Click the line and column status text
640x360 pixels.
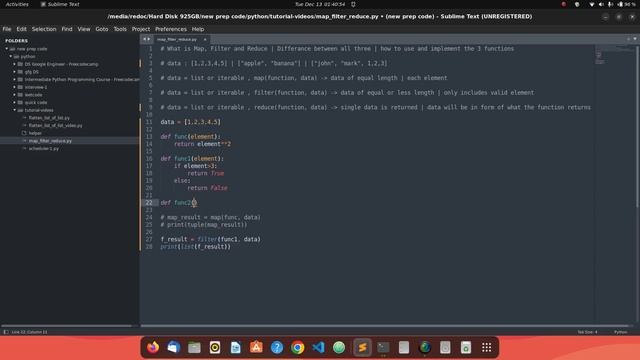click(x=29, y=332)
